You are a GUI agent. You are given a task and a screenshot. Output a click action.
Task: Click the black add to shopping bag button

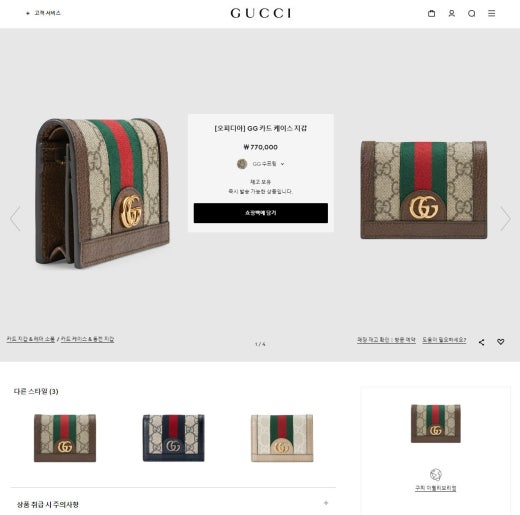point(261,213)
